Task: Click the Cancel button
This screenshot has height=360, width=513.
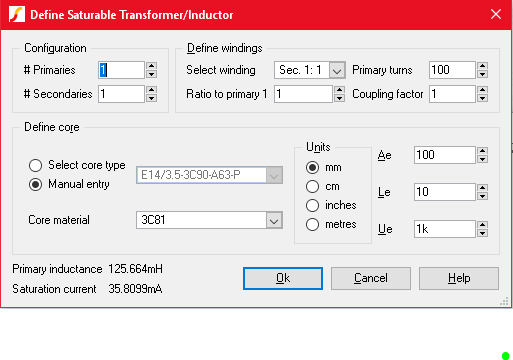Action: coord(371,278)
